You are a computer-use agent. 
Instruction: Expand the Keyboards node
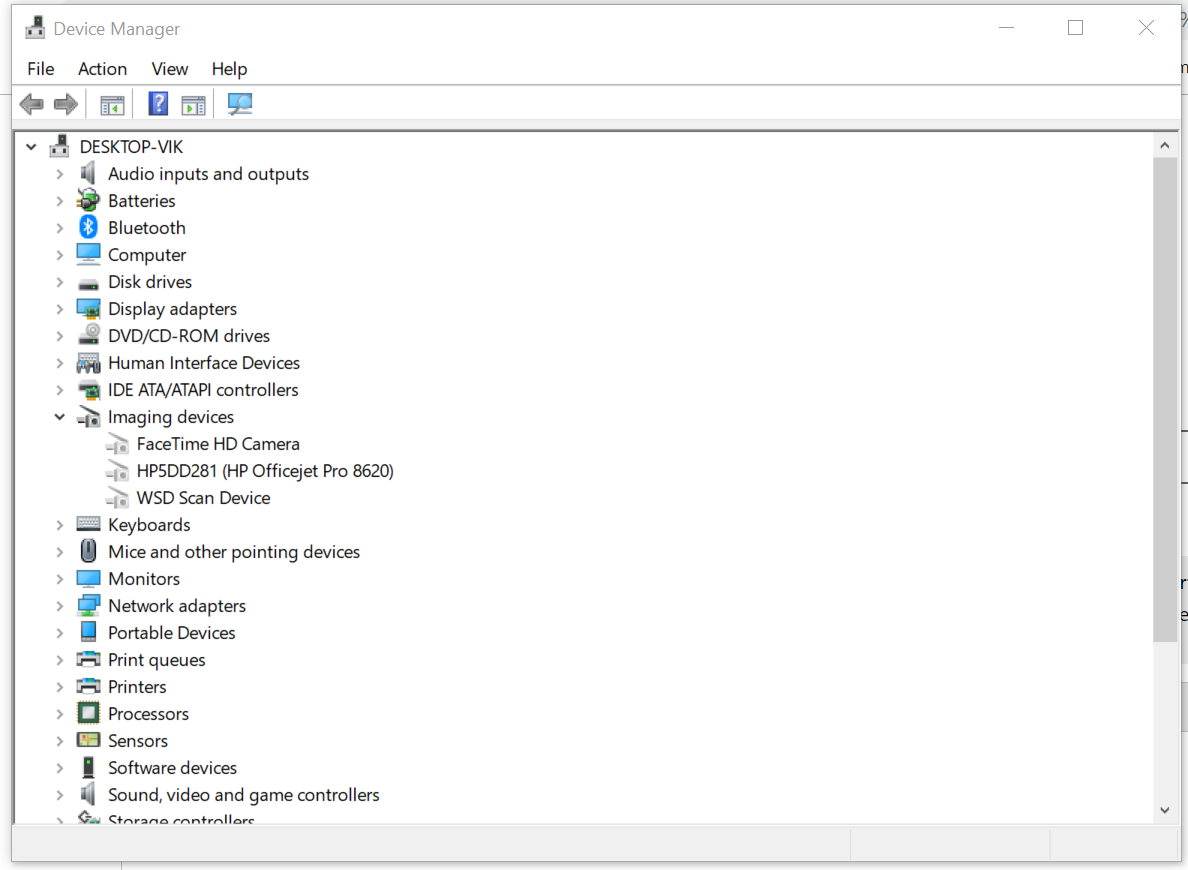click(x=59, y=525)
